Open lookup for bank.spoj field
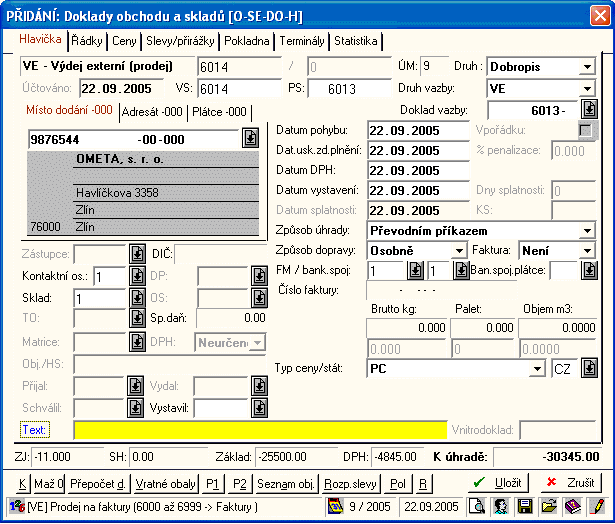Image resolution: width=615 pixels, height=524 pixels. tap(461, 270)
